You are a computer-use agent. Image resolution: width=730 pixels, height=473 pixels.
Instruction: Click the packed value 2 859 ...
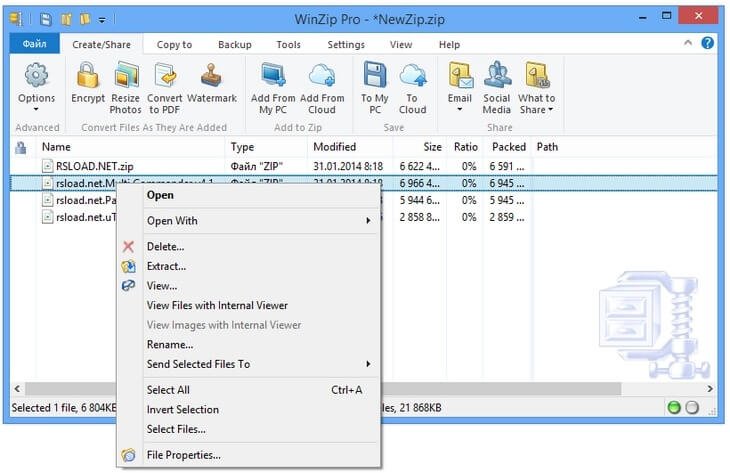(x=507, y=217)
